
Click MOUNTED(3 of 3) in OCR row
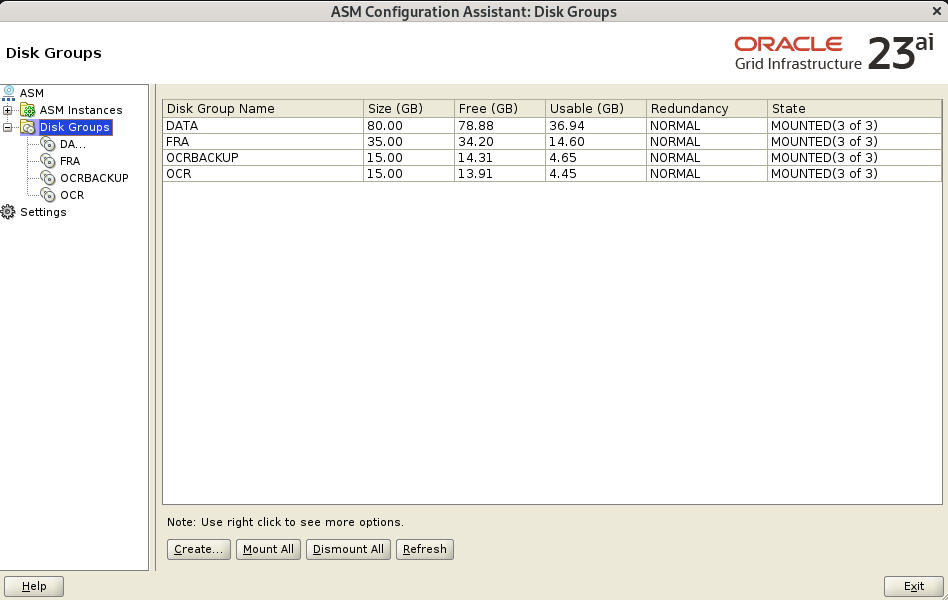point(824,174)
